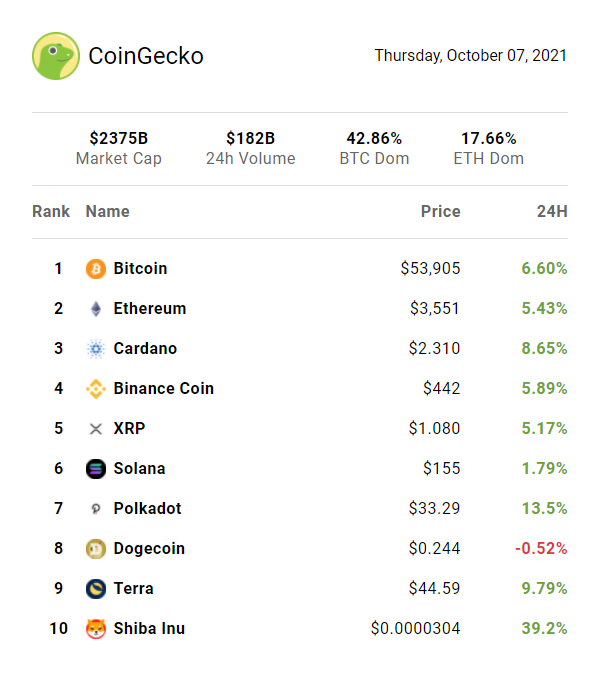The image size is (600, 691).
Task: Sort by the 24H column header
Action: point(552,211)
